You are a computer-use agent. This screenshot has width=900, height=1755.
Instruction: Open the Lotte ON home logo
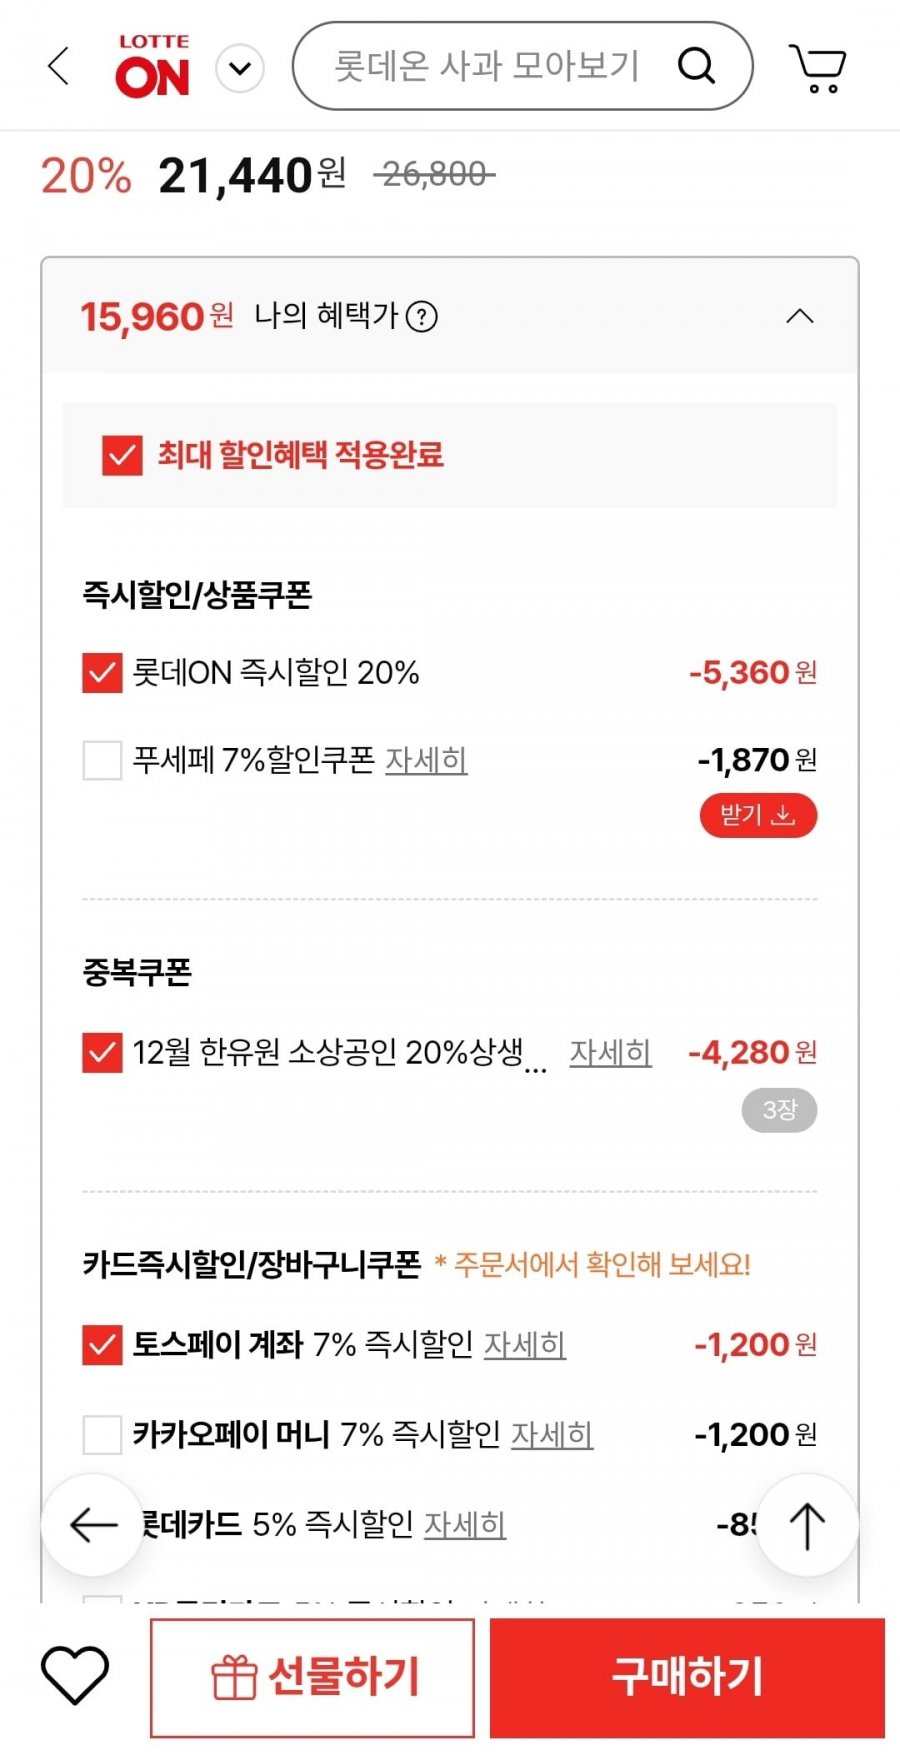pos(152,67)
